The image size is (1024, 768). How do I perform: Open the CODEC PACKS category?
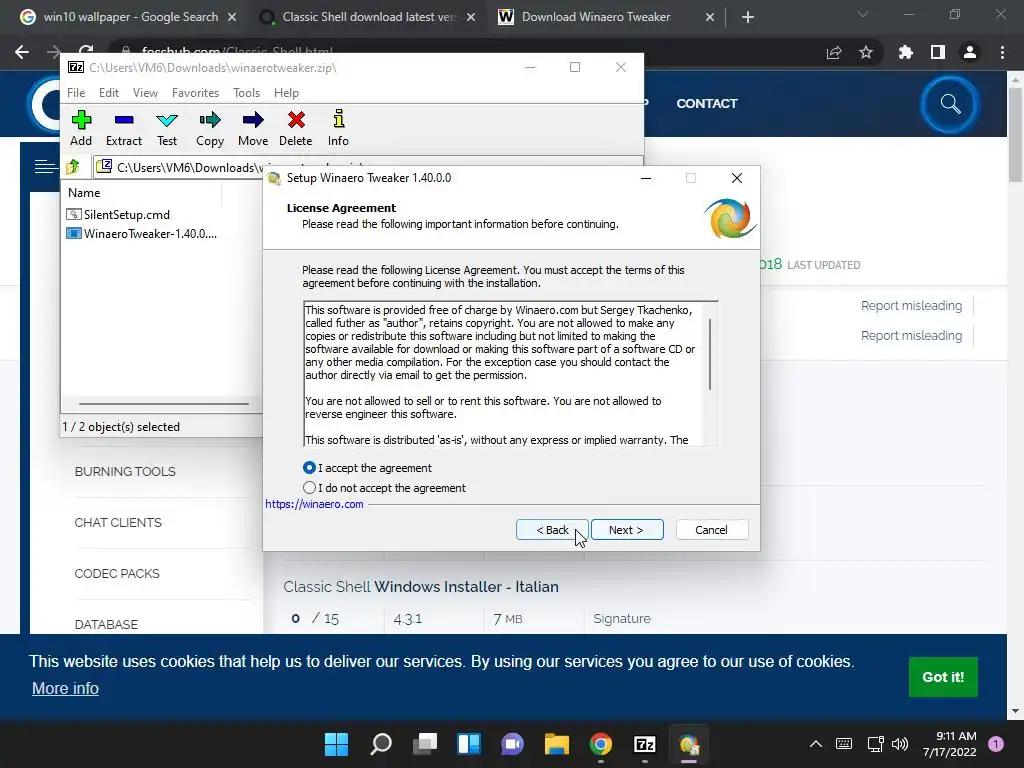(117, 573)
